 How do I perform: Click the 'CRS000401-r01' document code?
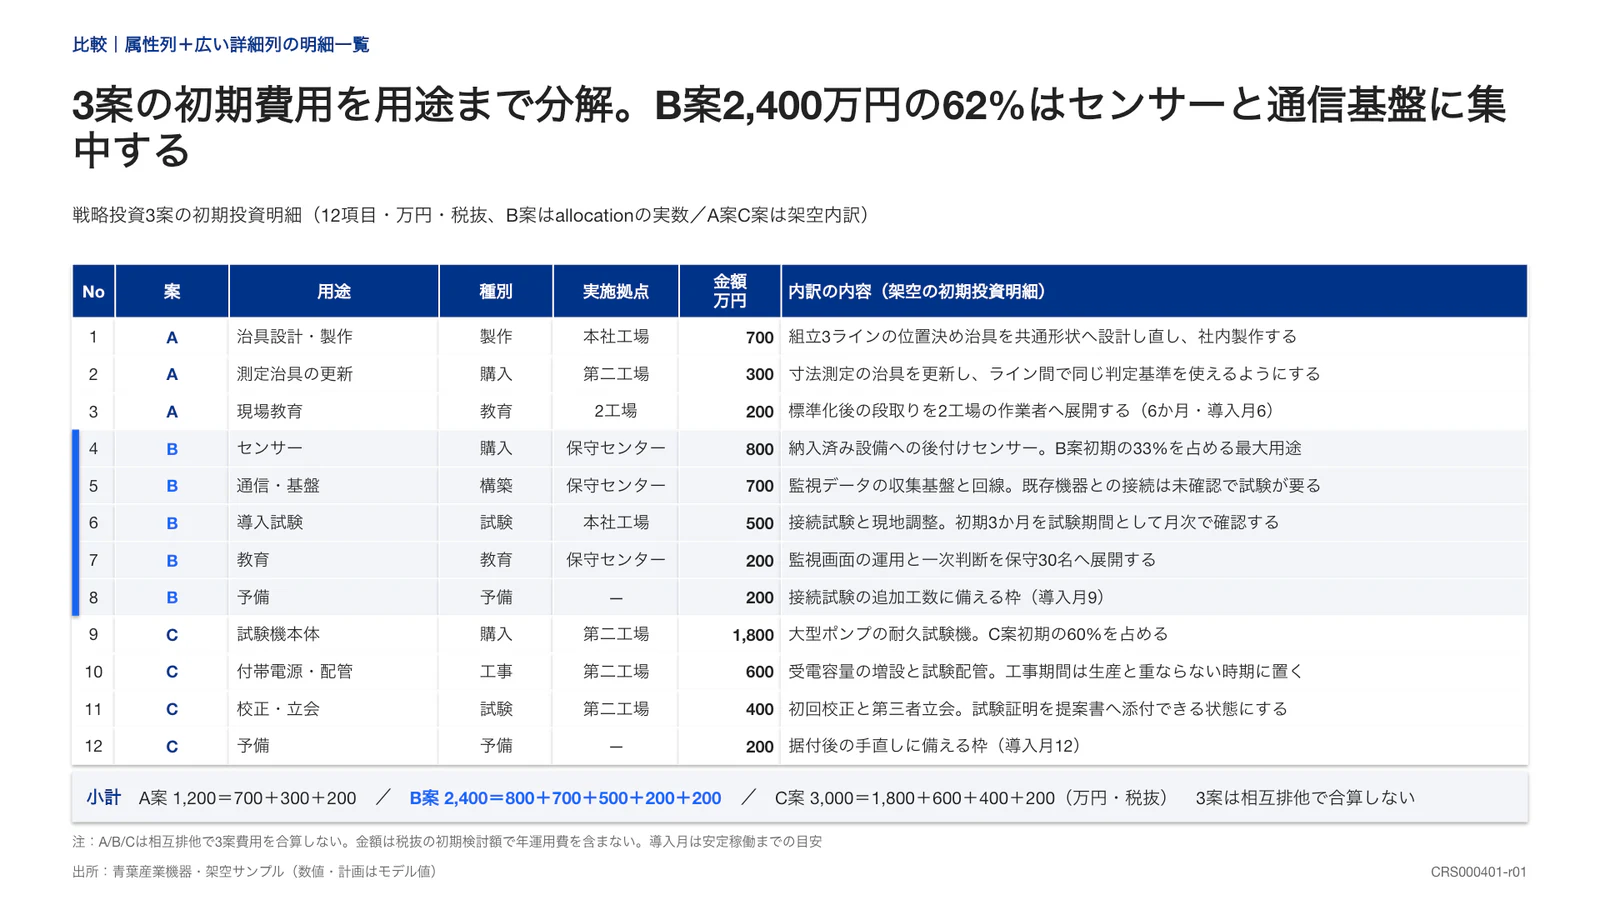tap(1478, 872)
